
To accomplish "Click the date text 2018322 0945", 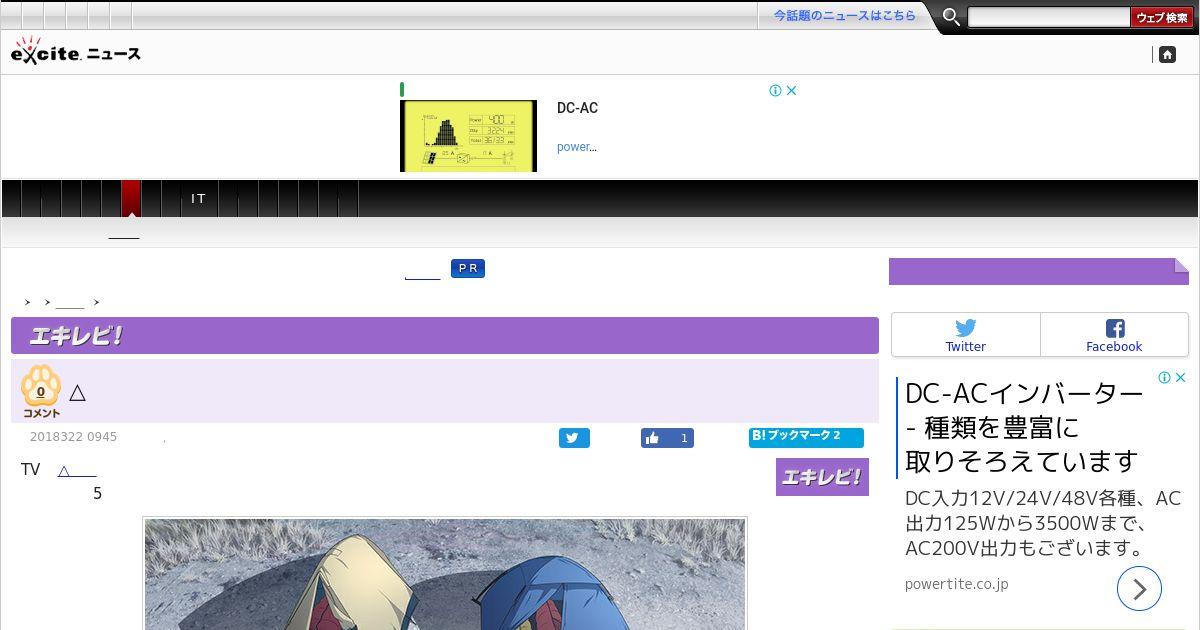I will [73, 437].
